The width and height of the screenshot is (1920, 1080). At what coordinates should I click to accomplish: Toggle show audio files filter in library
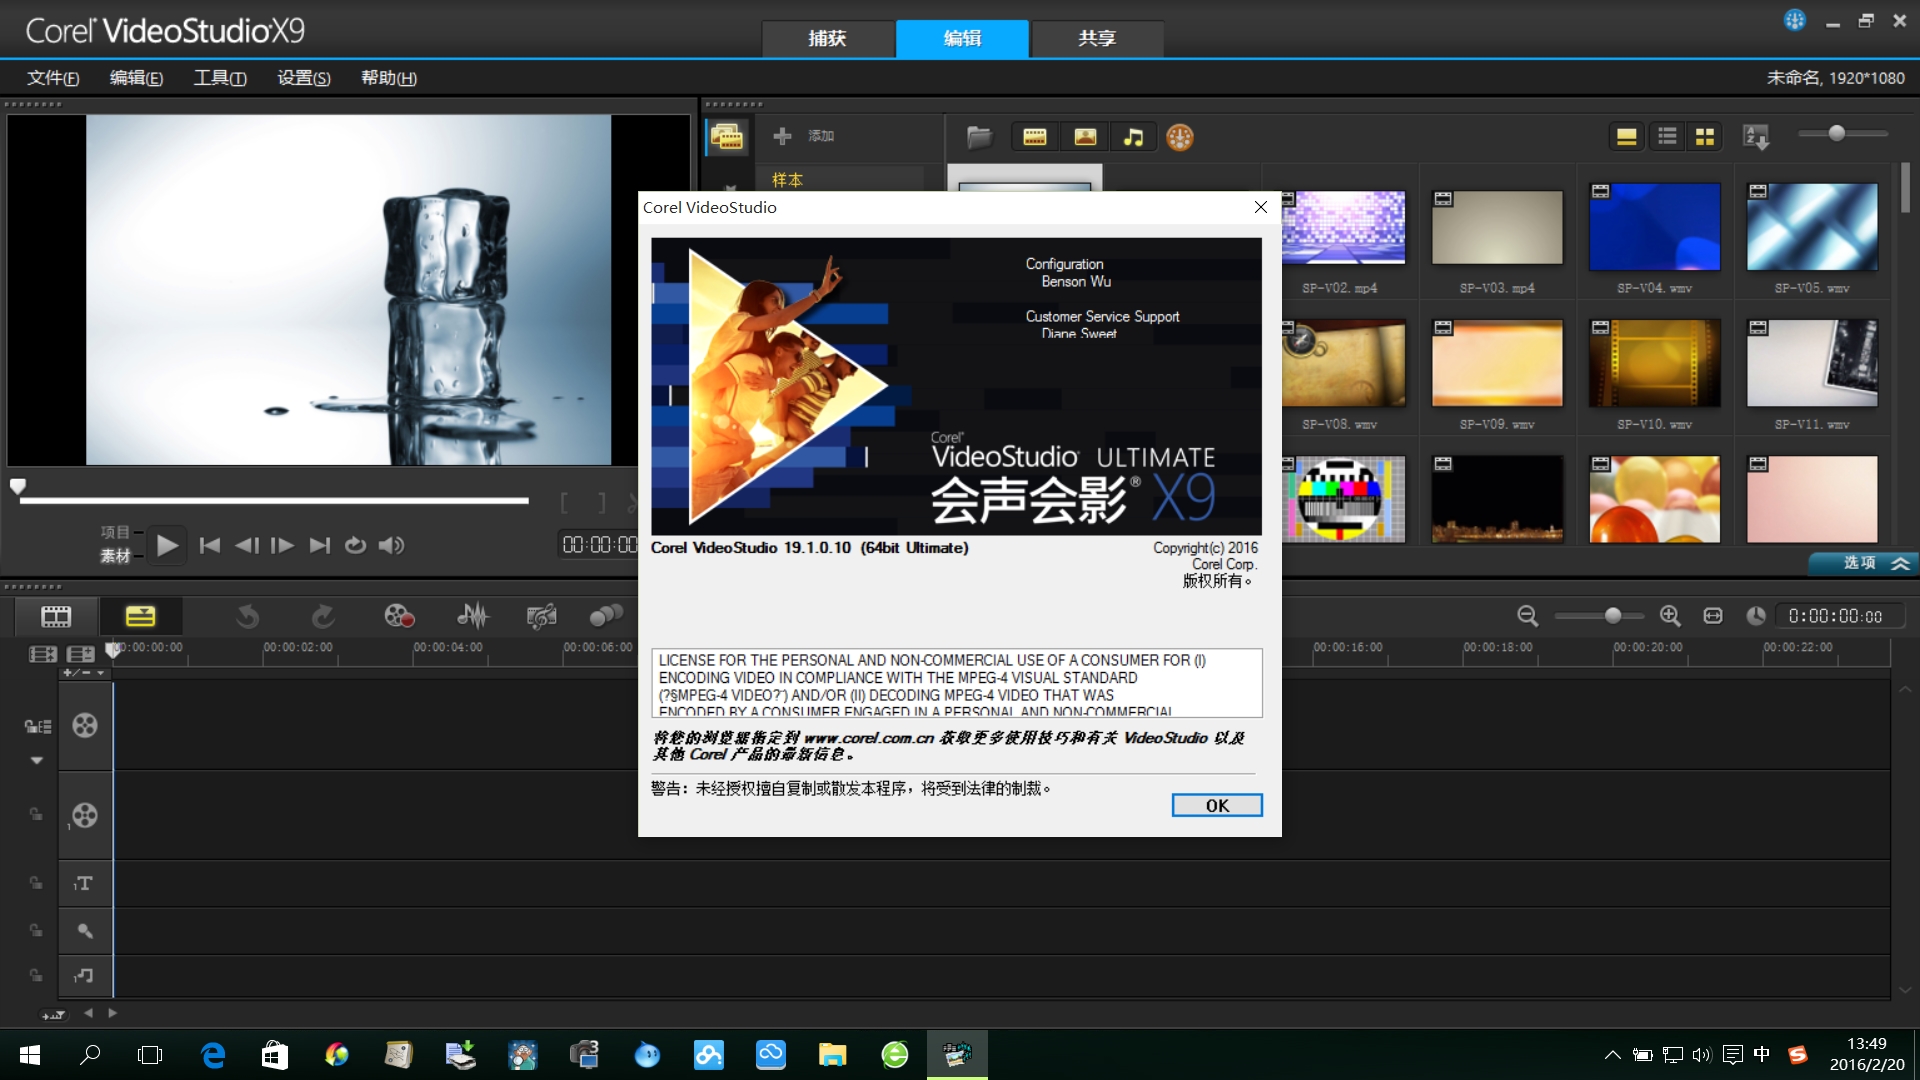click(x=1133, y=137)
